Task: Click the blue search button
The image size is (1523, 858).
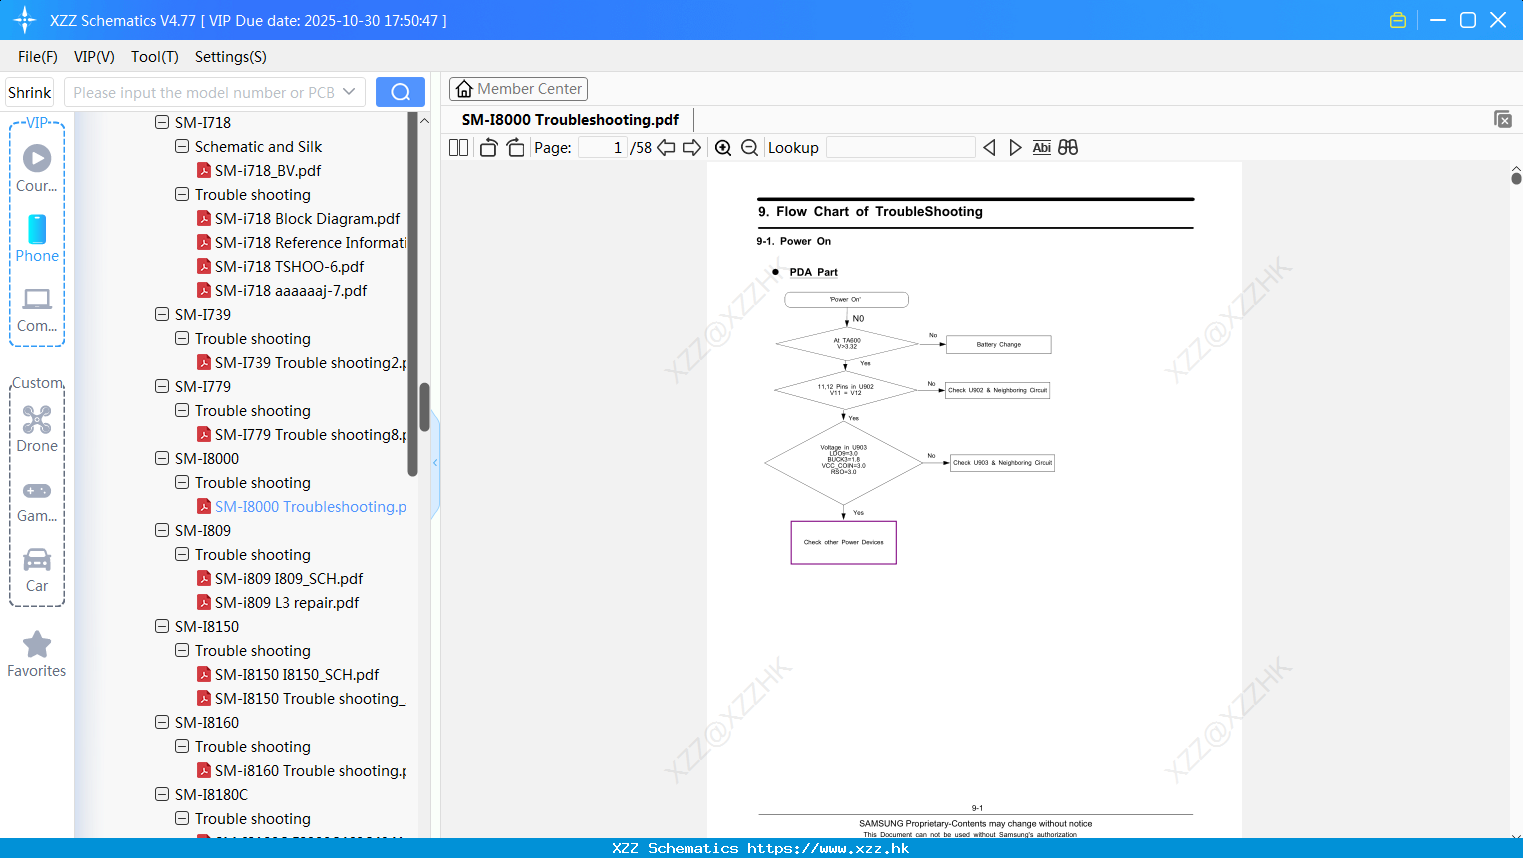Action: pyautogui.click(x=400, y=92)
